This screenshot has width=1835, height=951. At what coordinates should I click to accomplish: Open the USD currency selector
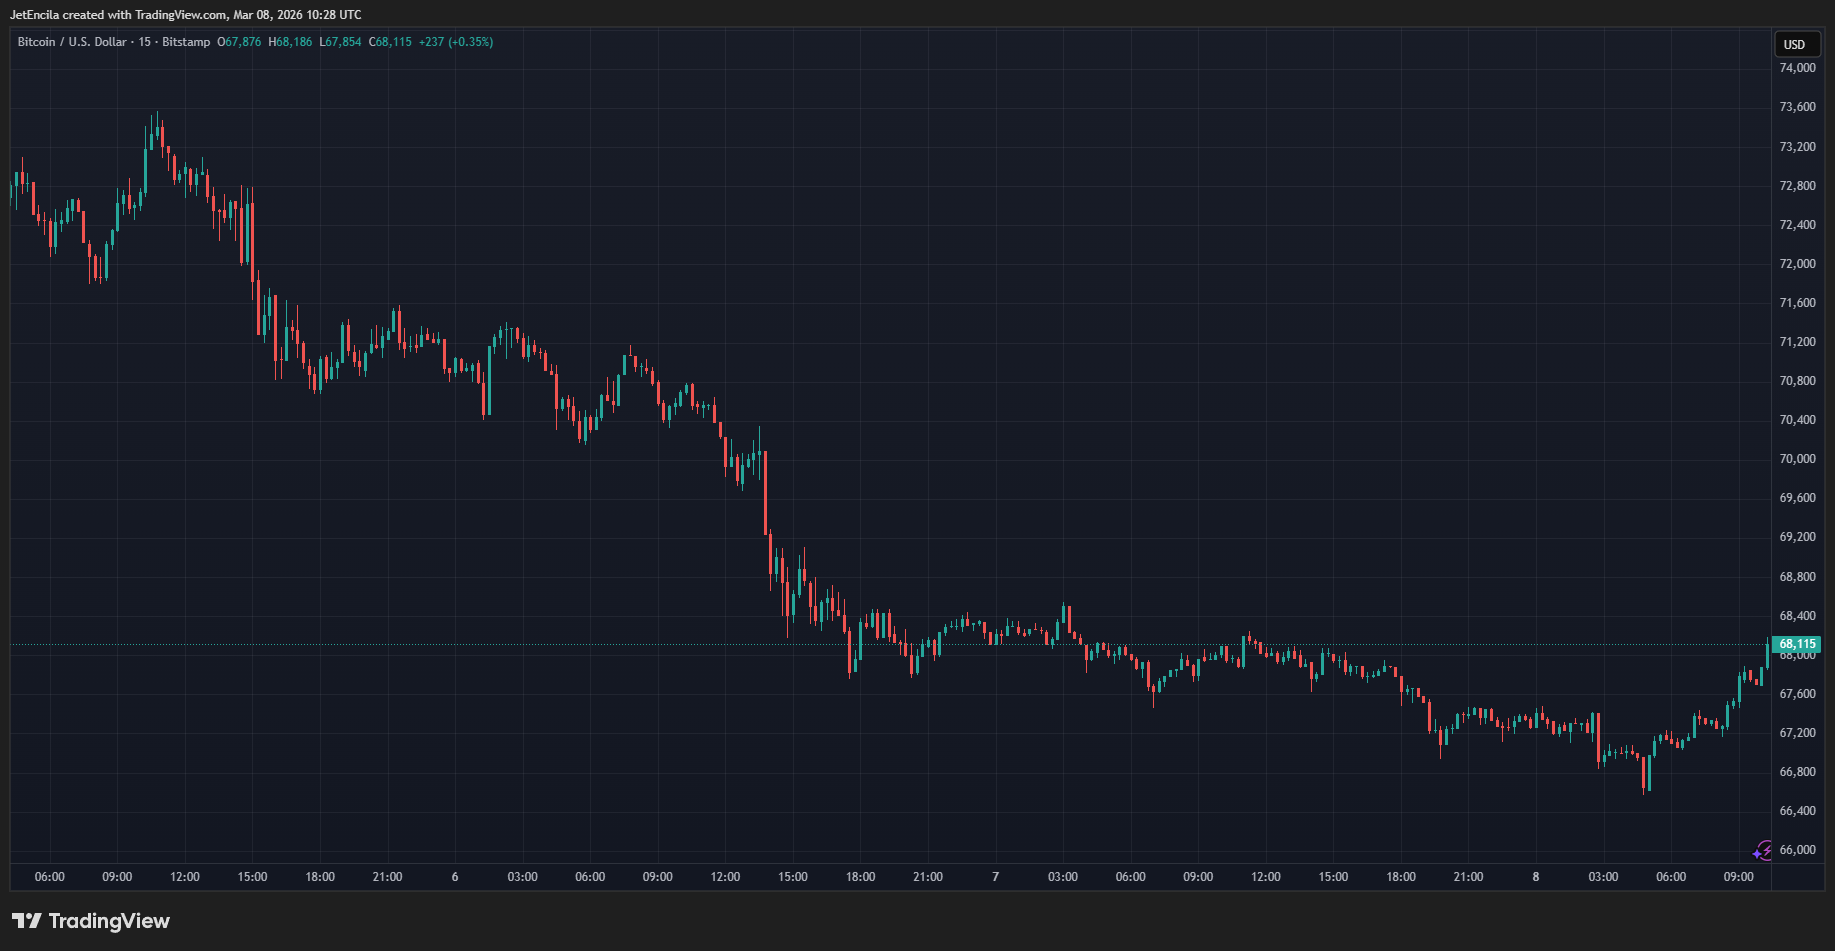point(1794,44)
